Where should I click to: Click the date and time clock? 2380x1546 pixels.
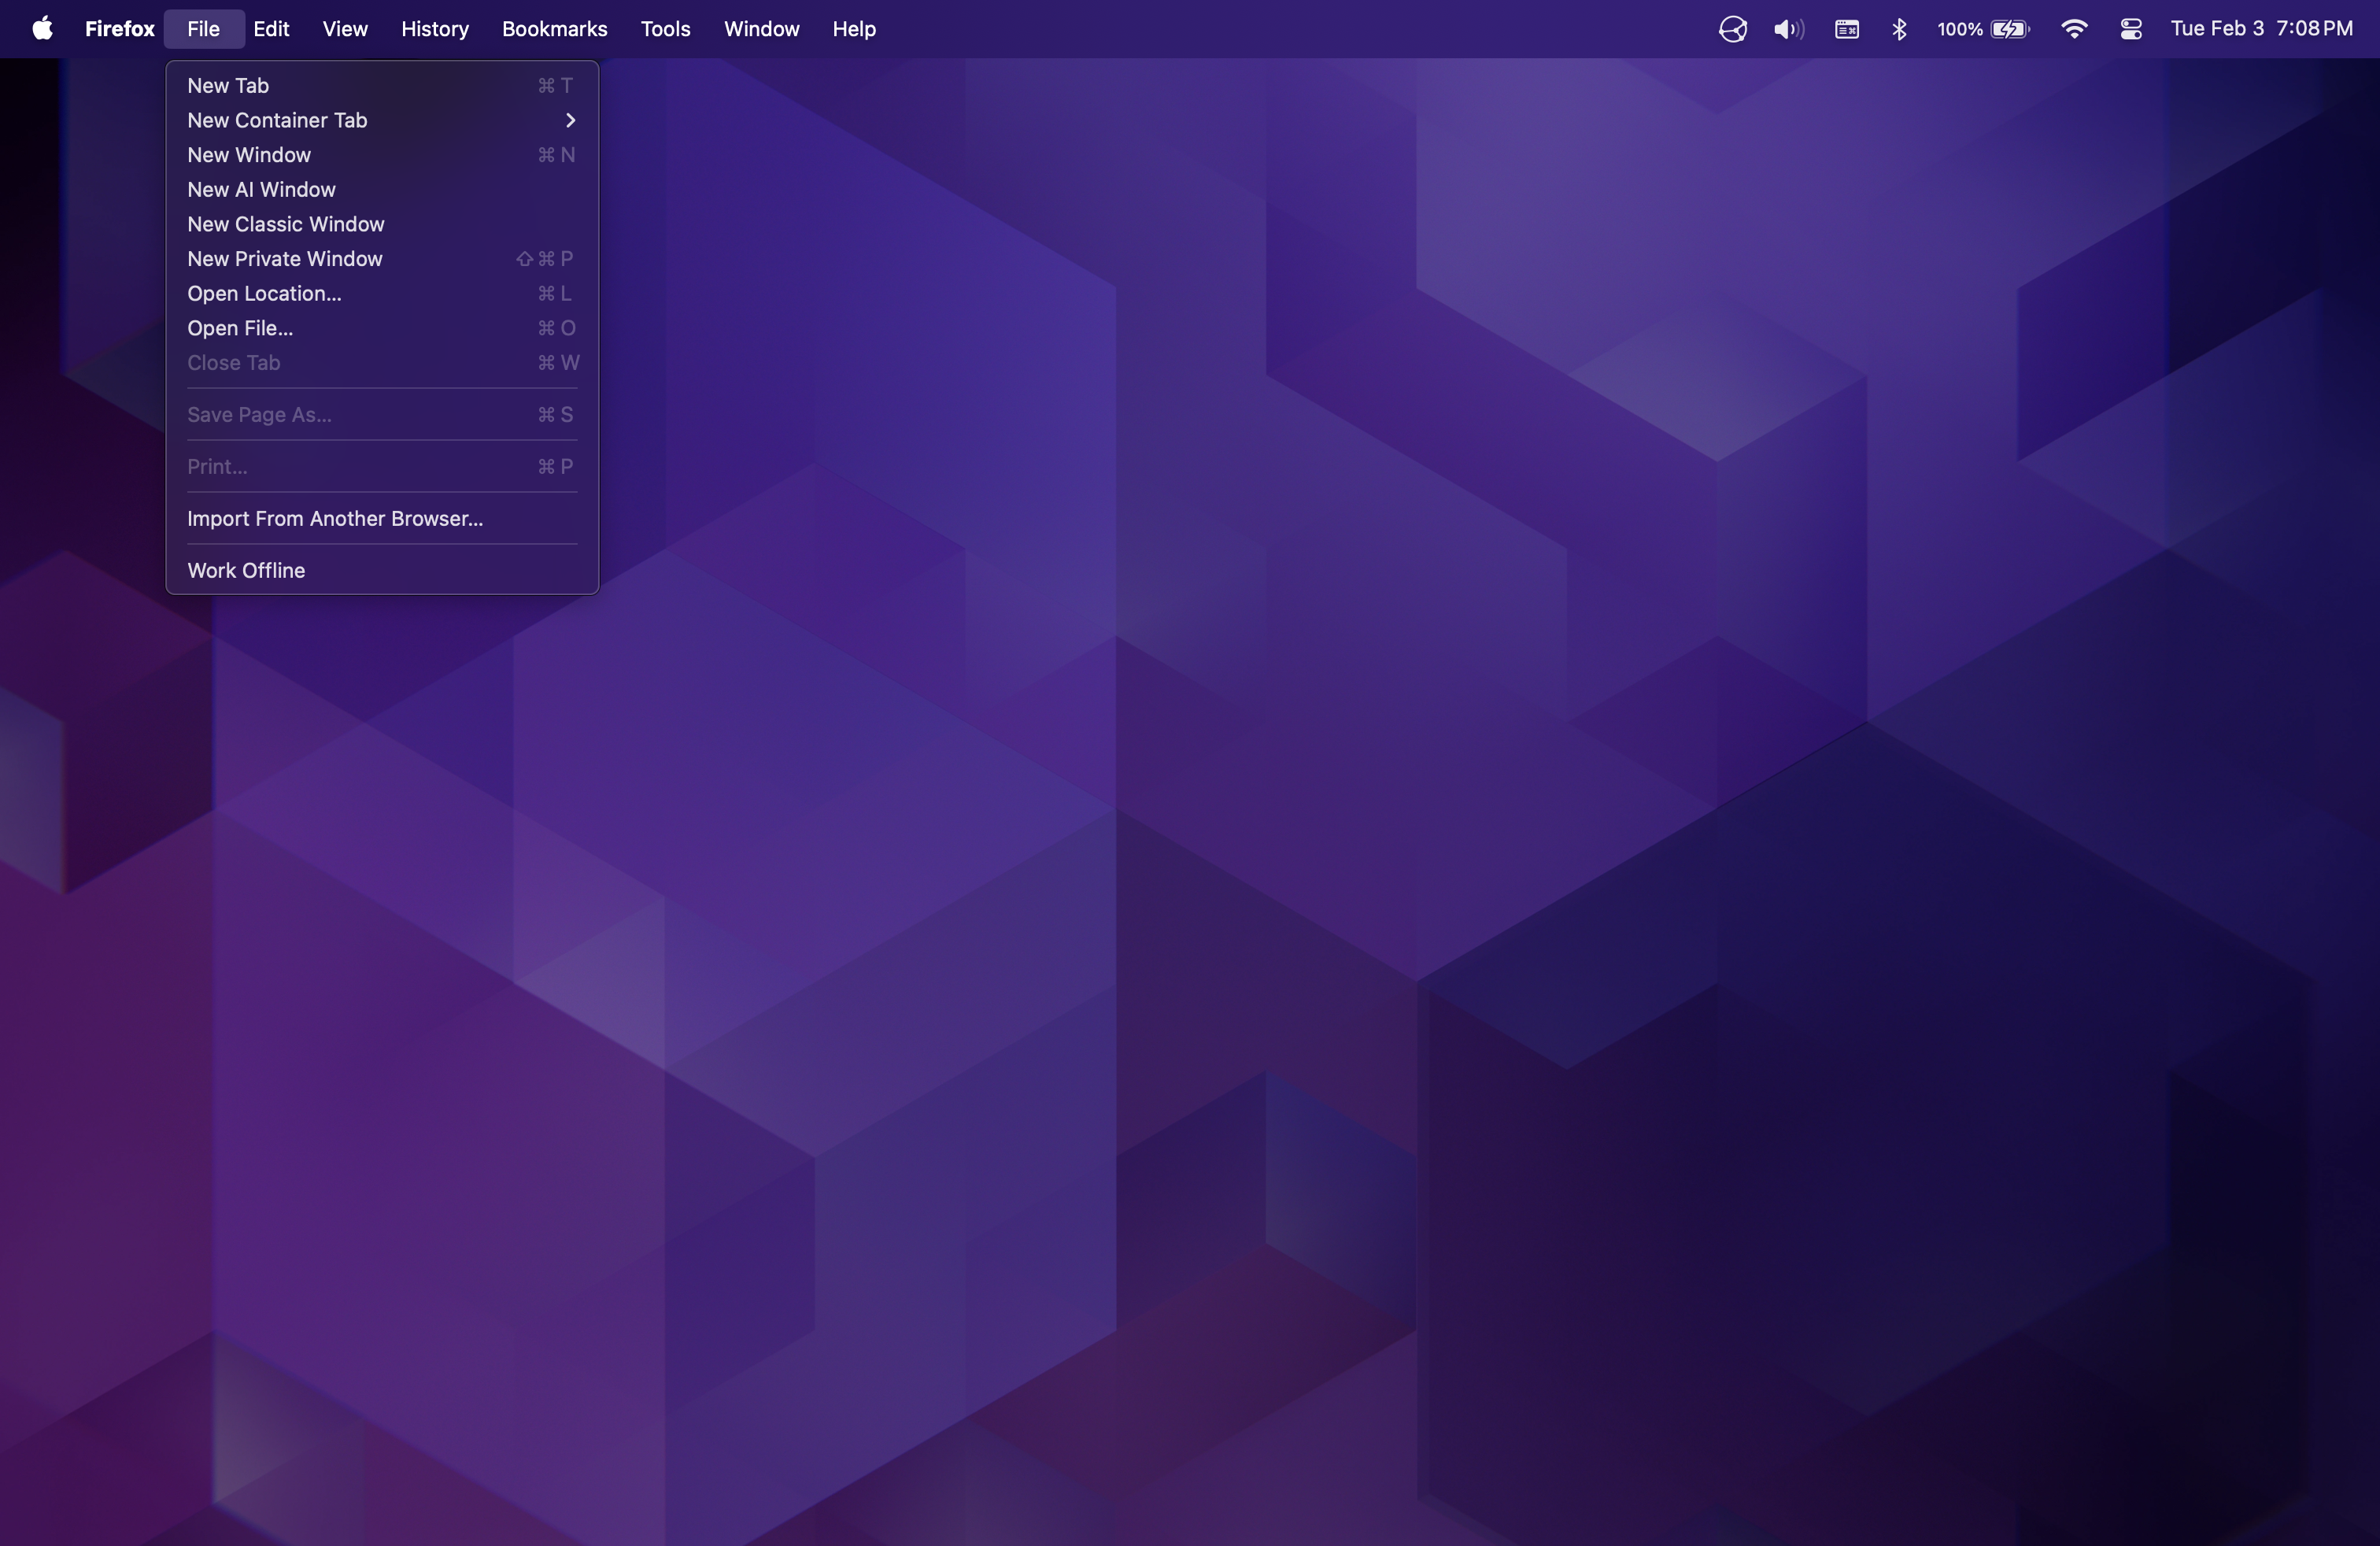coord(2260,29)
